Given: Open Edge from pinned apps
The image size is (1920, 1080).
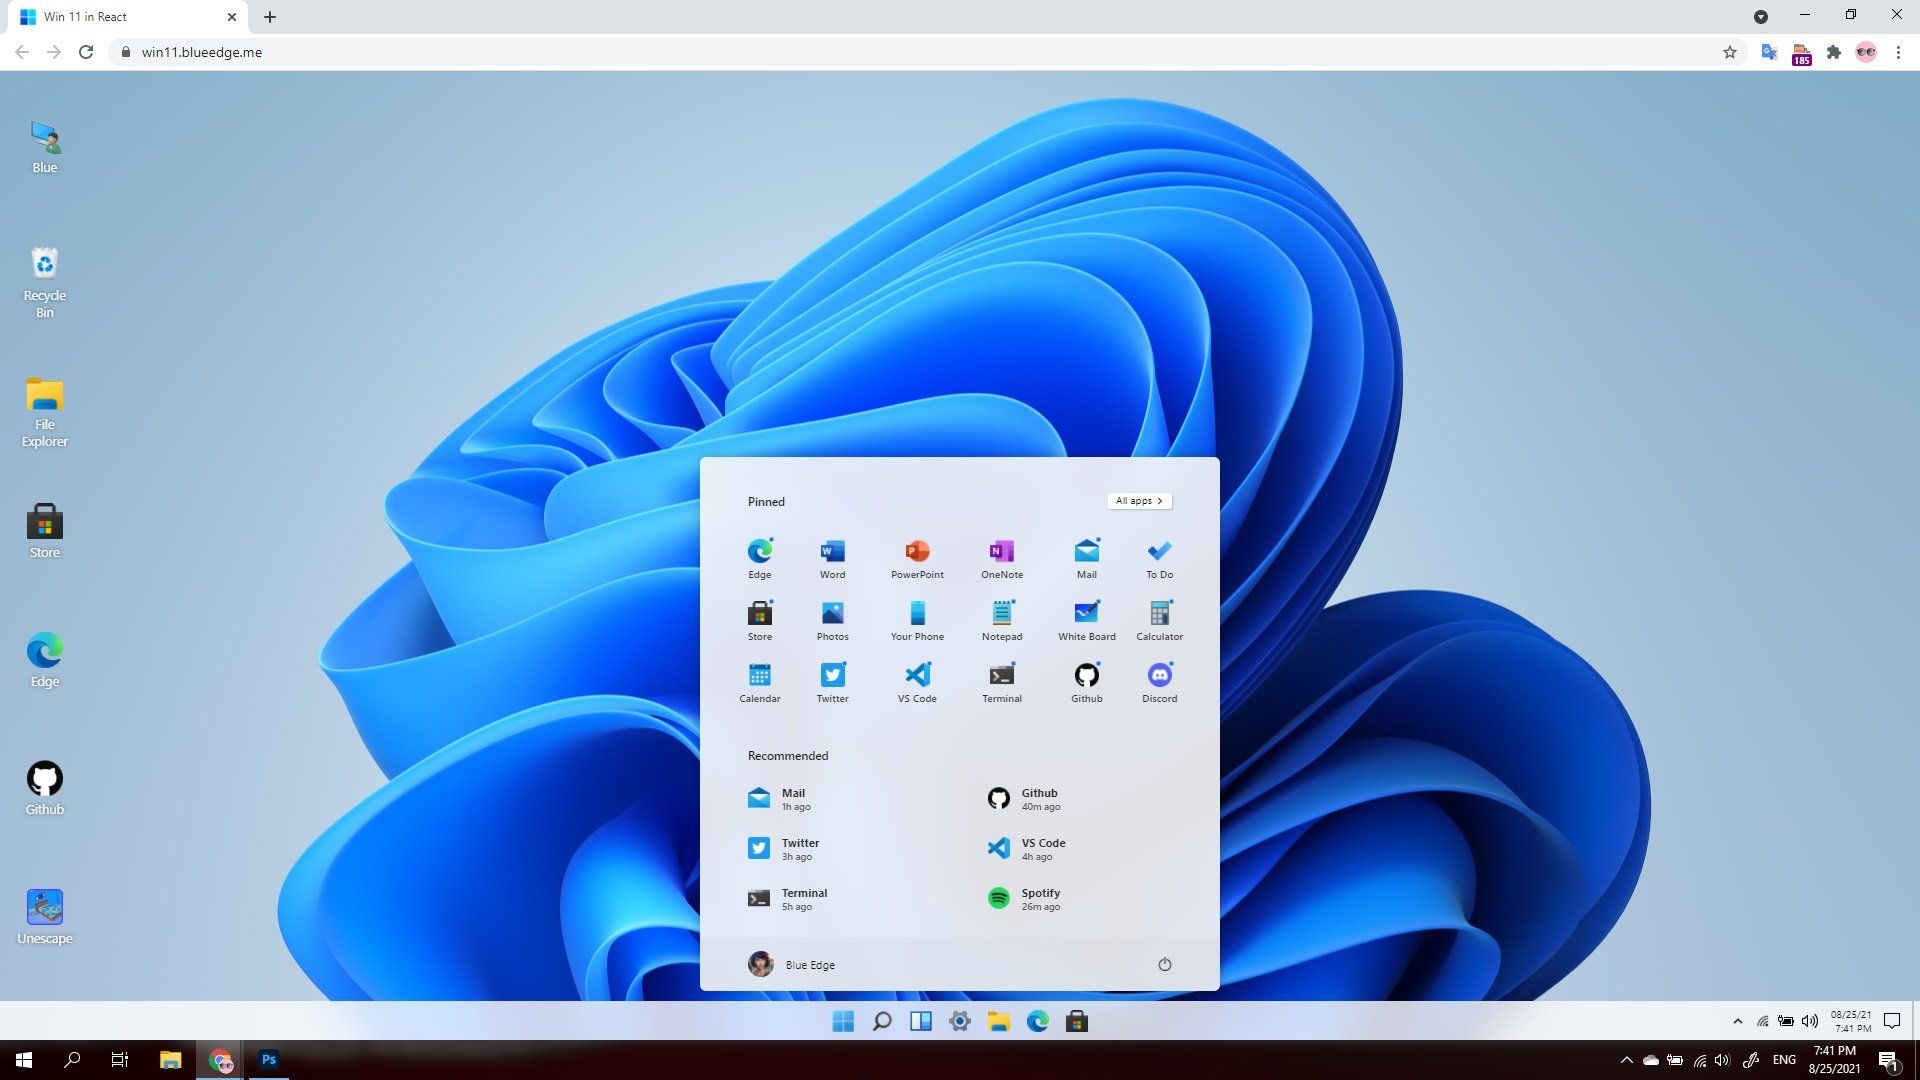Looking at the screenshot, I should click(760, 559).
